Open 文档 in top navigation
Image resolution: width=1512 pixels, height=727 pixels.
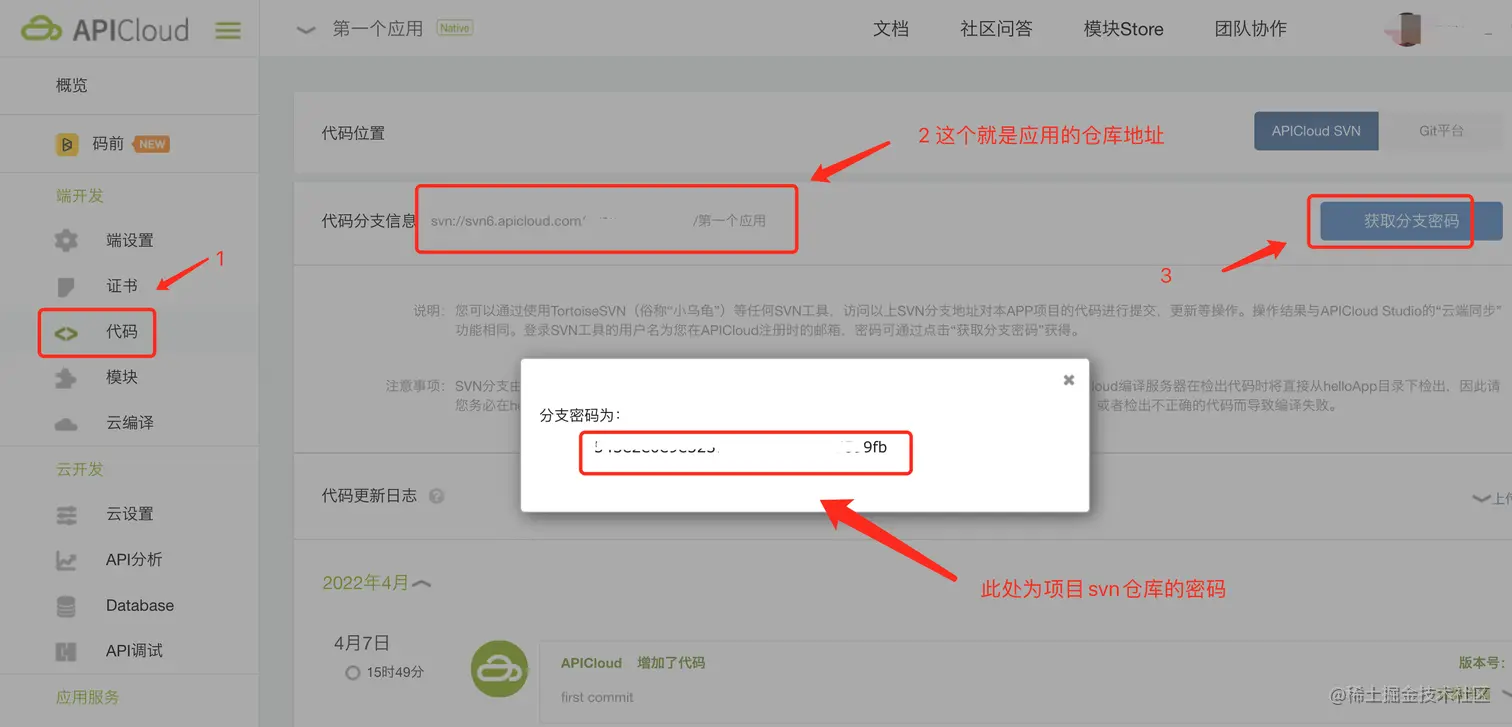coord(891,29)
